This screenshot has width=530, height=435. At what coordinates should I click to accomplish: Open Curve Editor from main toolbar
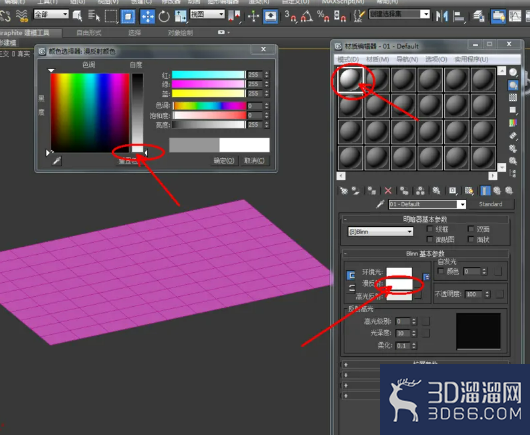click(515, 16)
